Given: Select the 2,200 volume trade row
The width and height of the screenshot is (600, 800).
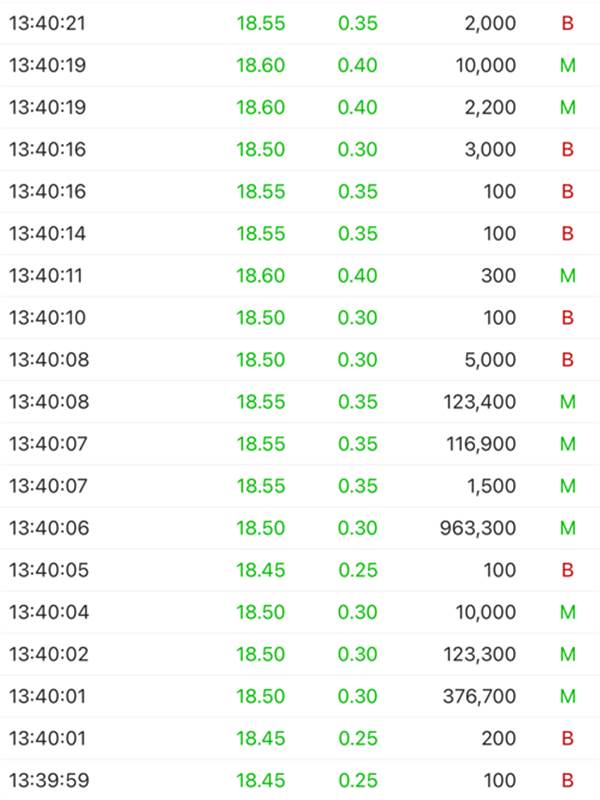Looking at the screenshot, I should pos(300,107).
